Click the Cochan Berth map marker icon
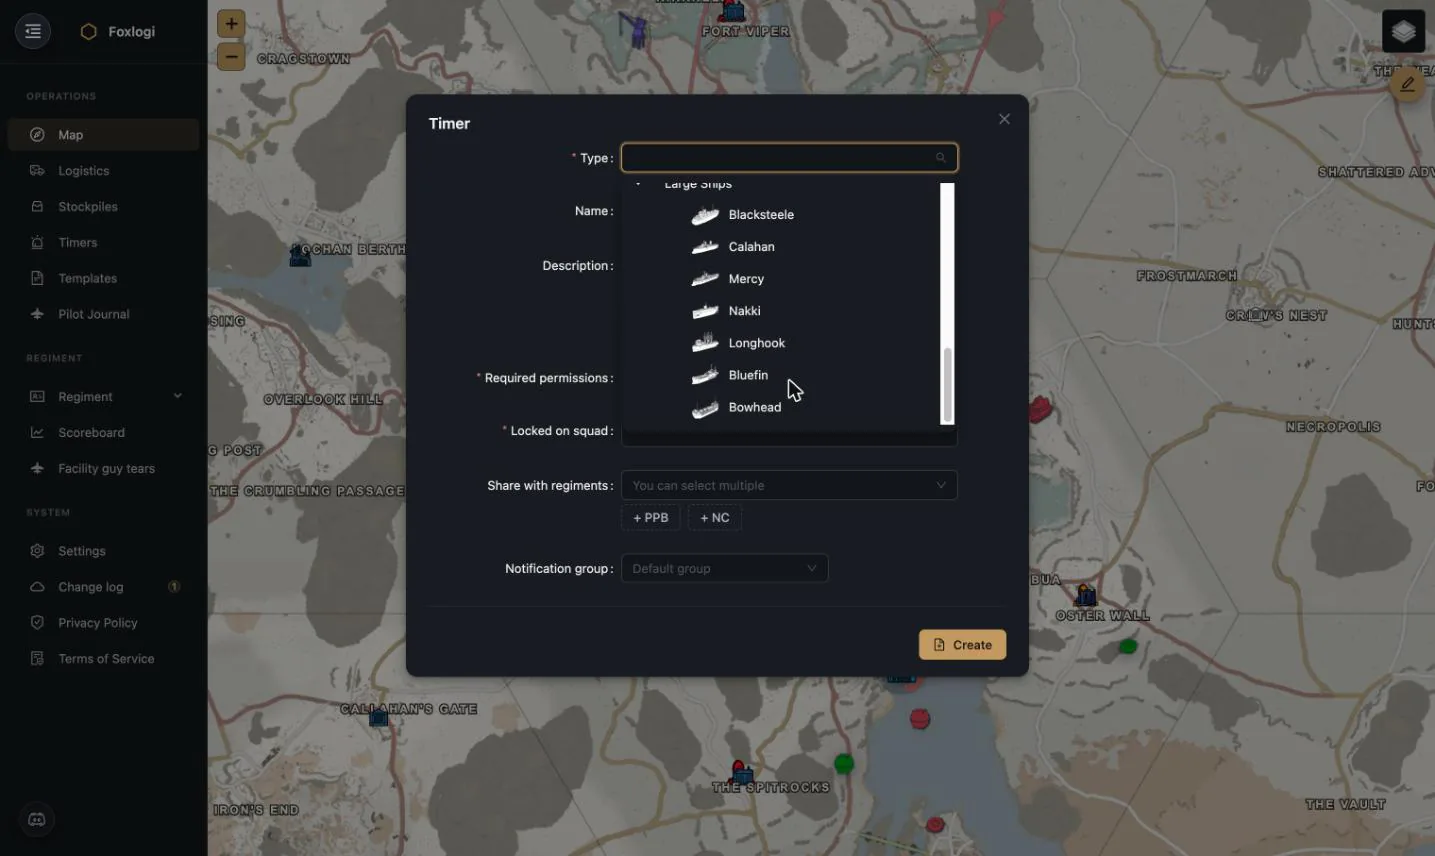Image resolution: width=1435 pixels, height=856 pixels. click(300, 256)
